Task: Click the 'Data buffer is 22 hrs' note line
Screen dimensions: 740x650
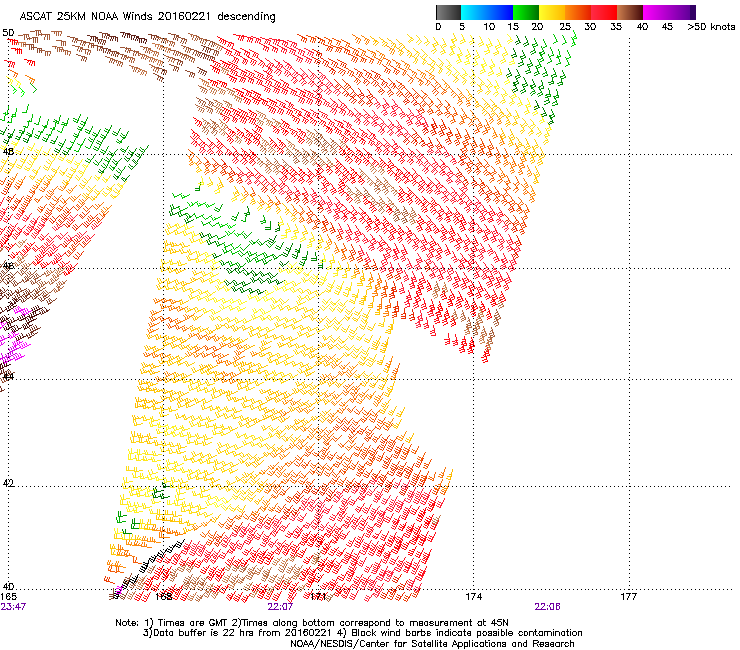Action: click(x=362, y=633)
